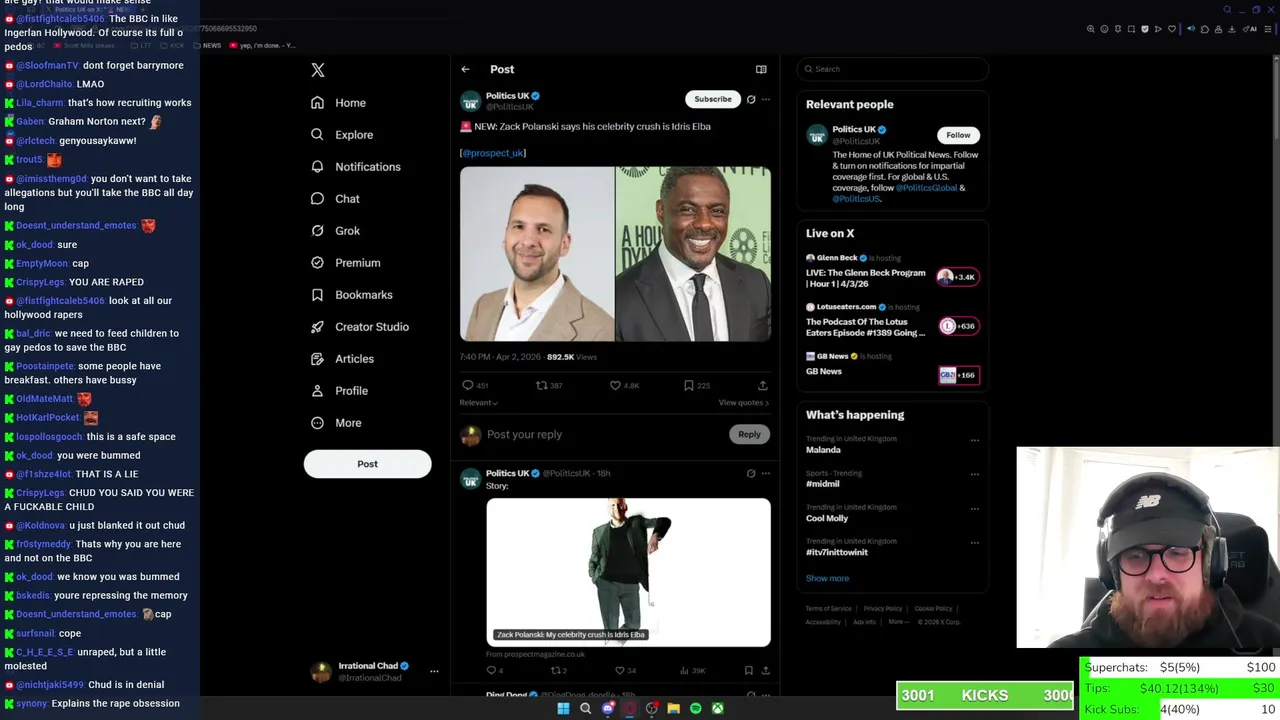Bookmark the post with 225 bookmarks
This screenshot has height=720, width=1280.
click(x=688, y=385)
